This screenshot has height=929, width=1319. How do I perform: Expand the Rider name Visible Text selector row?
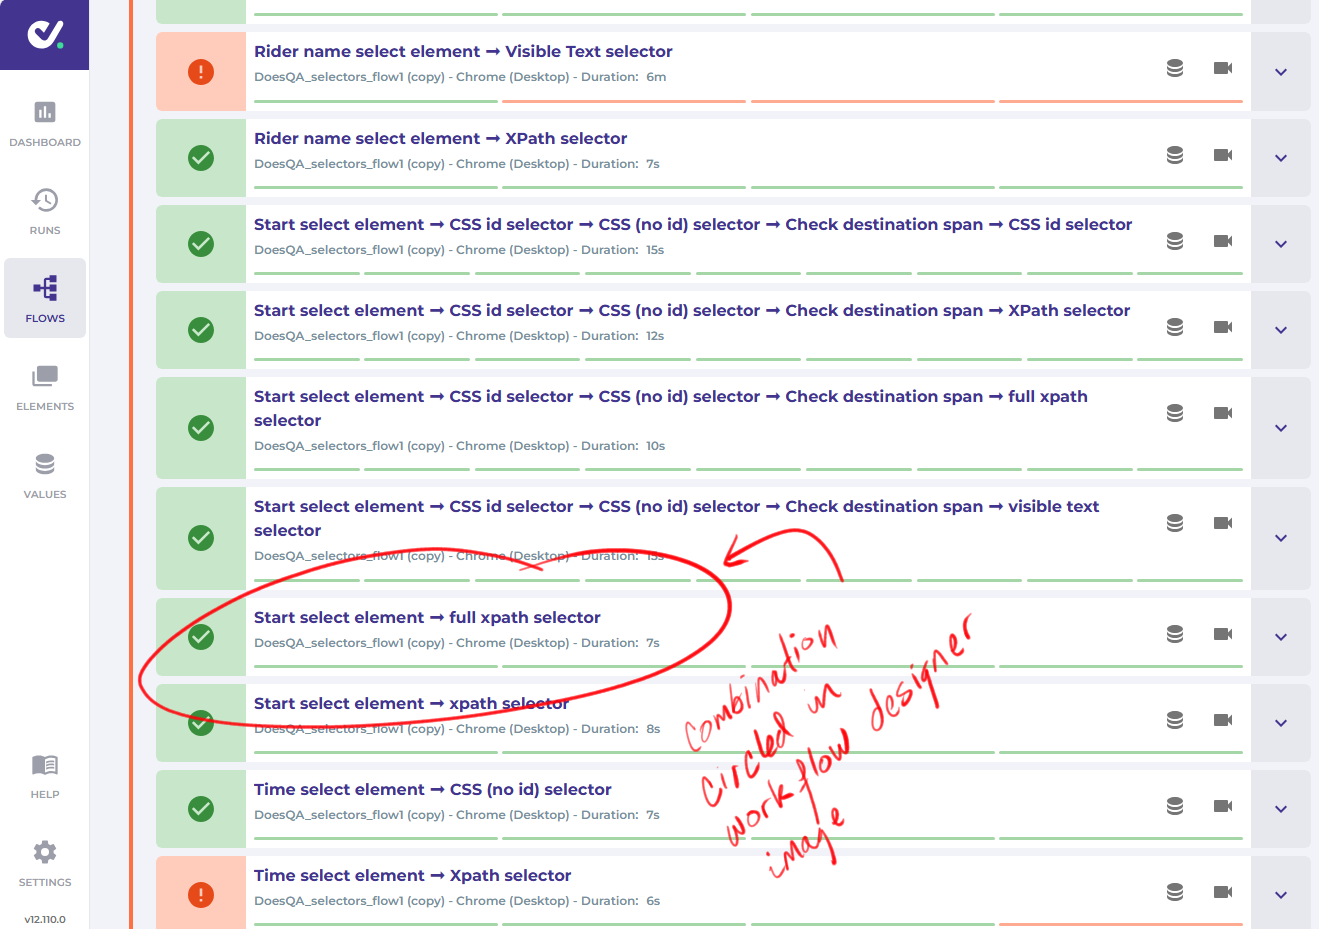(x=1281, y=72)
